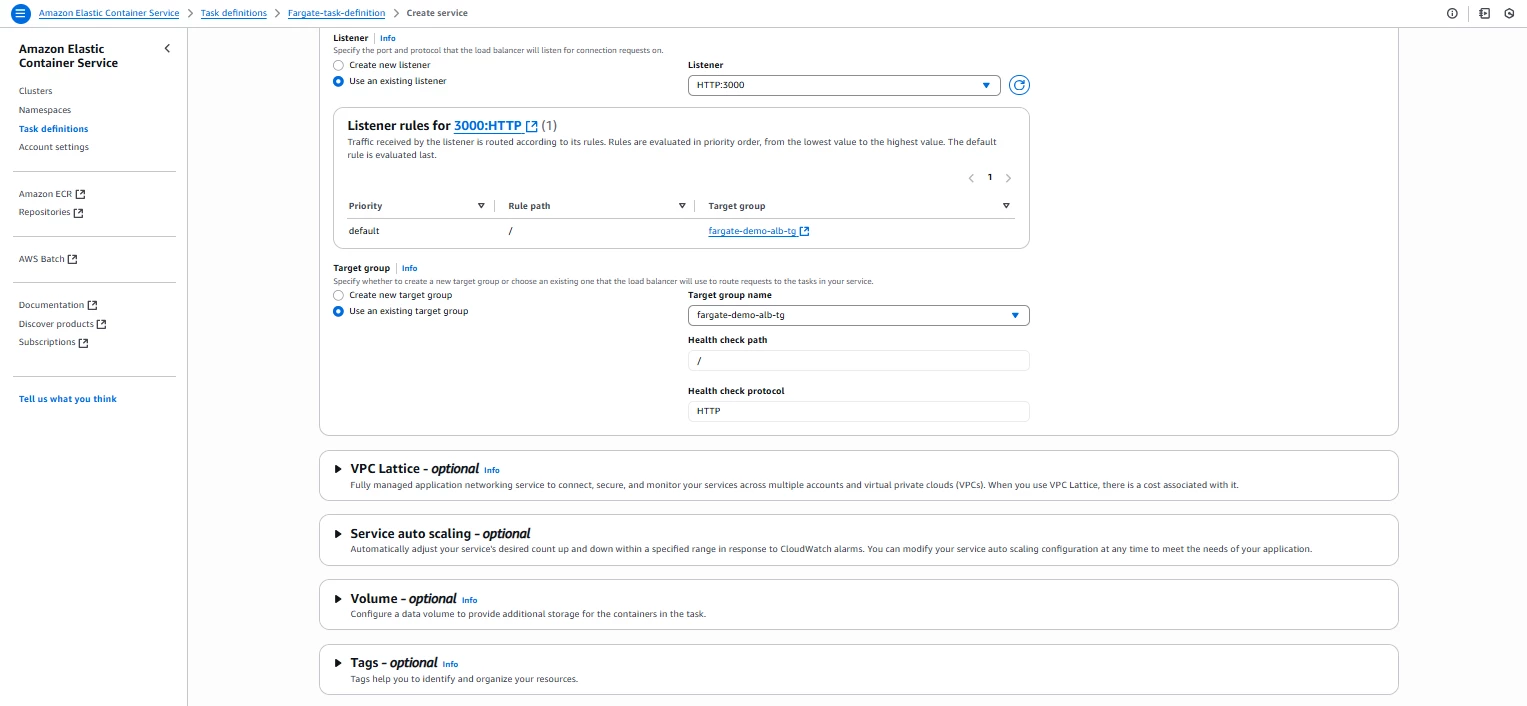
Task: Open Task definitions in the sidebar
Action: coord(53,129)
